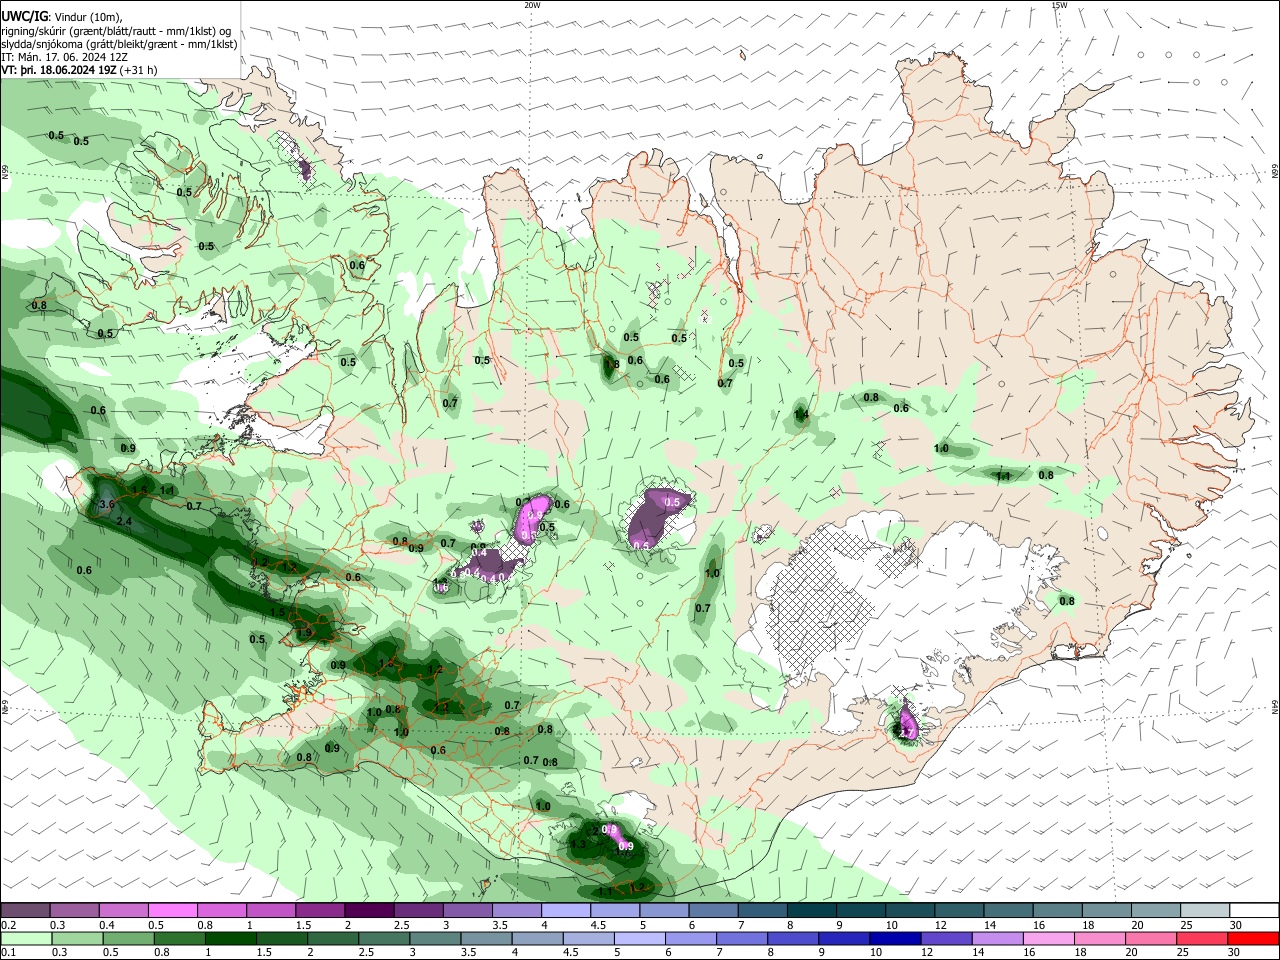Select the 0.3 mauve snow scale swatch
The width and height of the screenshot is (1280, 960).
(74, 911)
